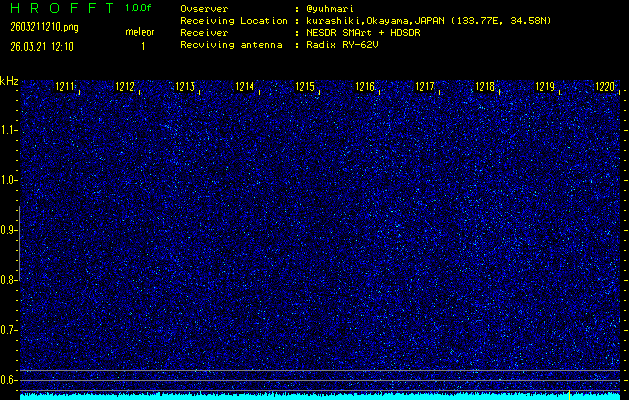Click the 0.7 kHz frequency label
The height and width of the screenshot is (400, 629).
[x=6, y=330]
